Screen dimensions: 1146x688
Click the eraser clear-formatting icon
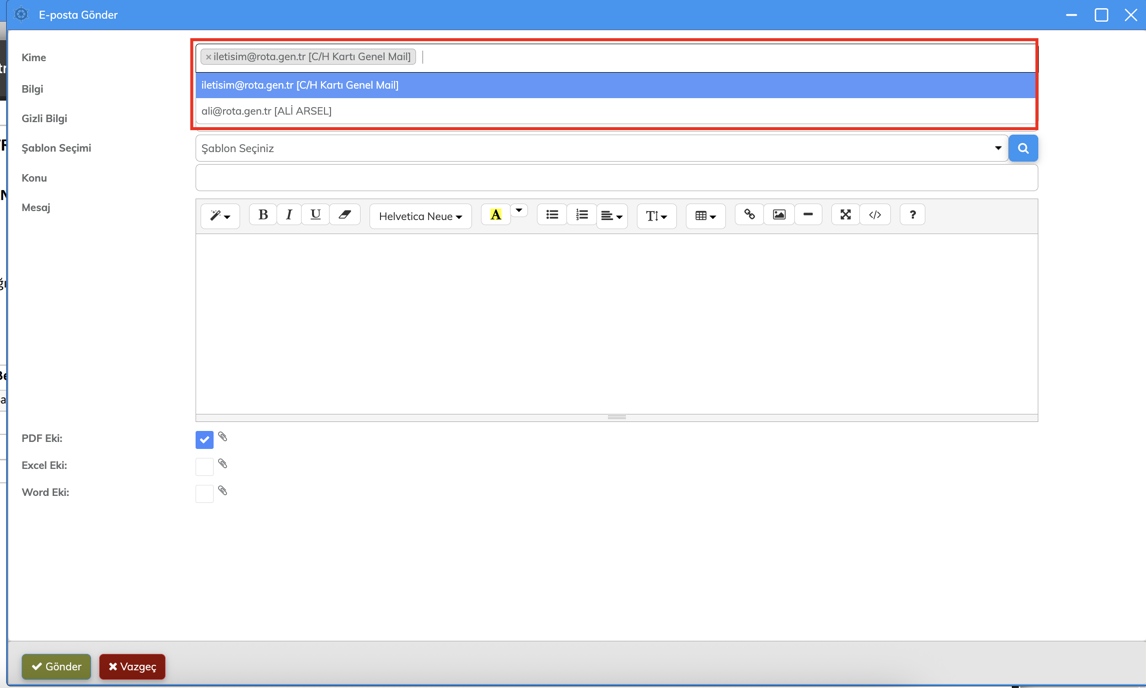[x=344, y=215]
